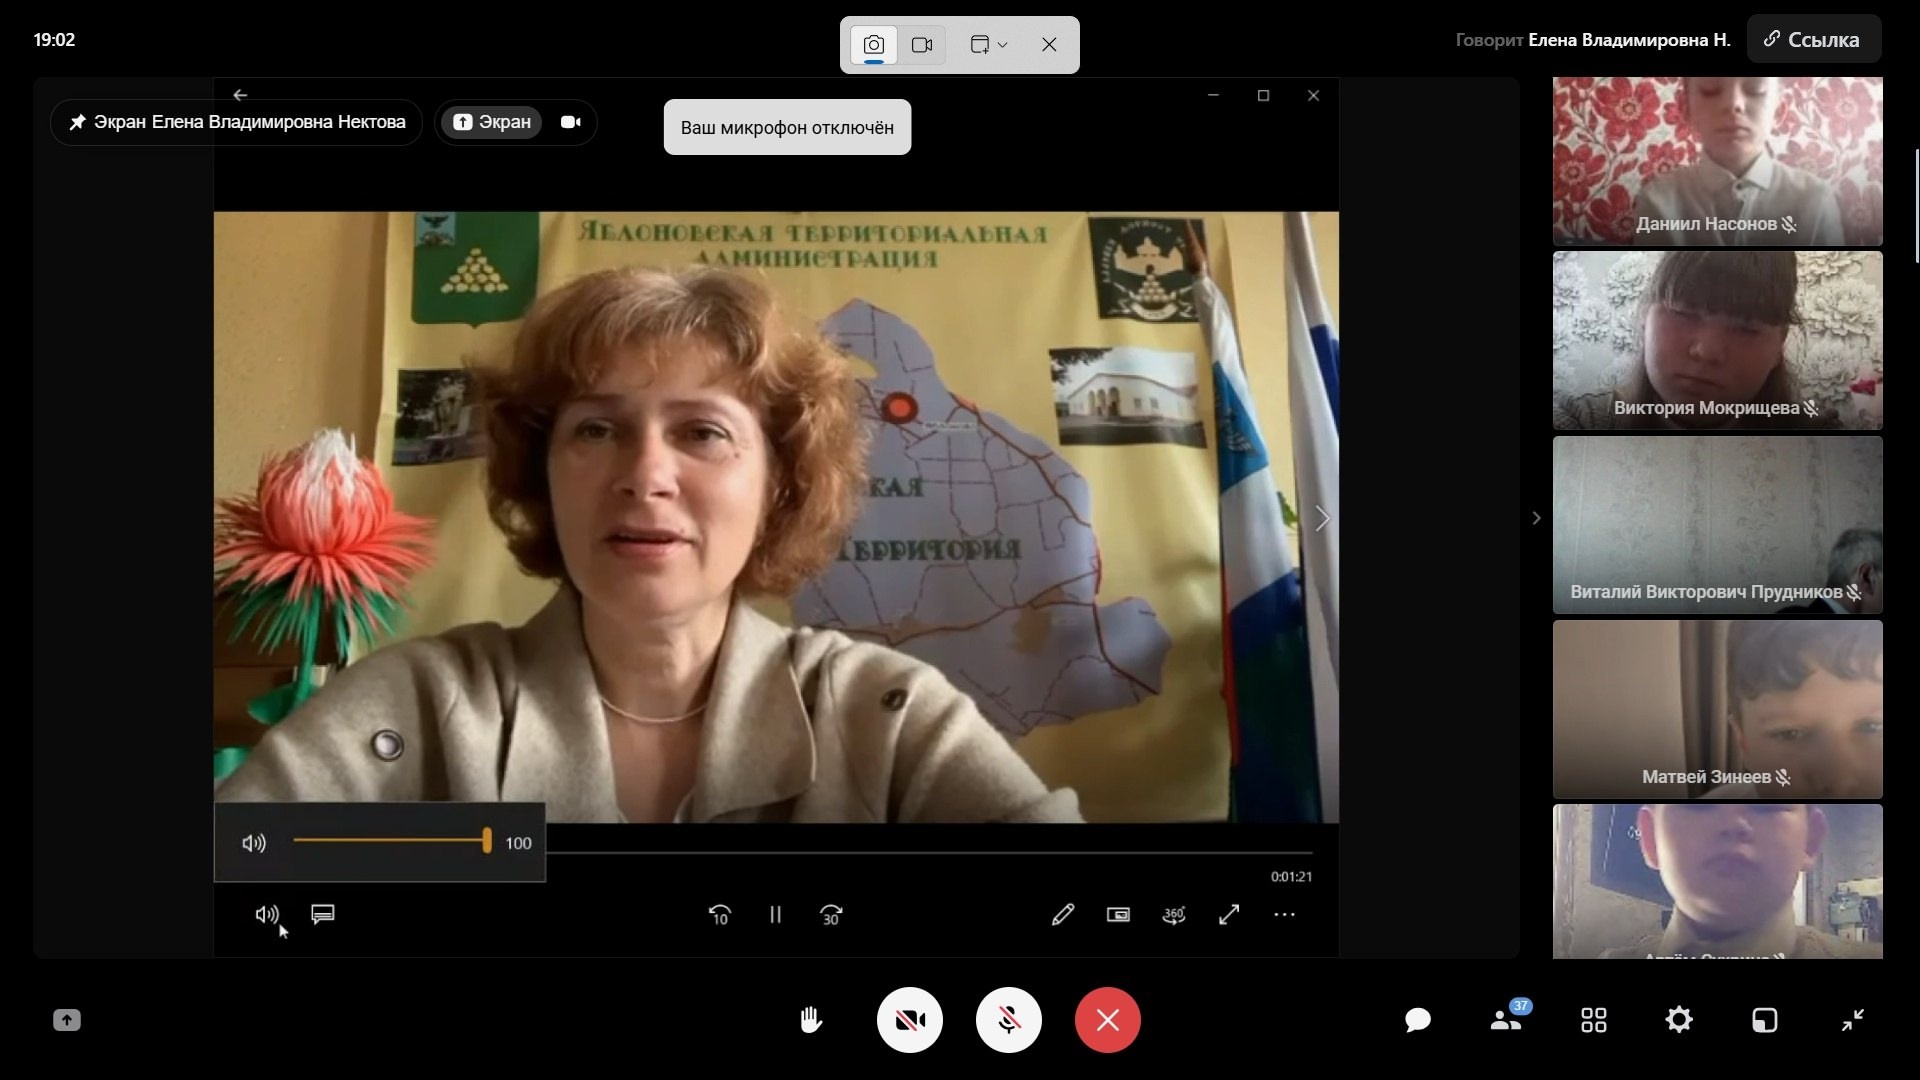Open call settings gear

(x=1679, y=1020)
